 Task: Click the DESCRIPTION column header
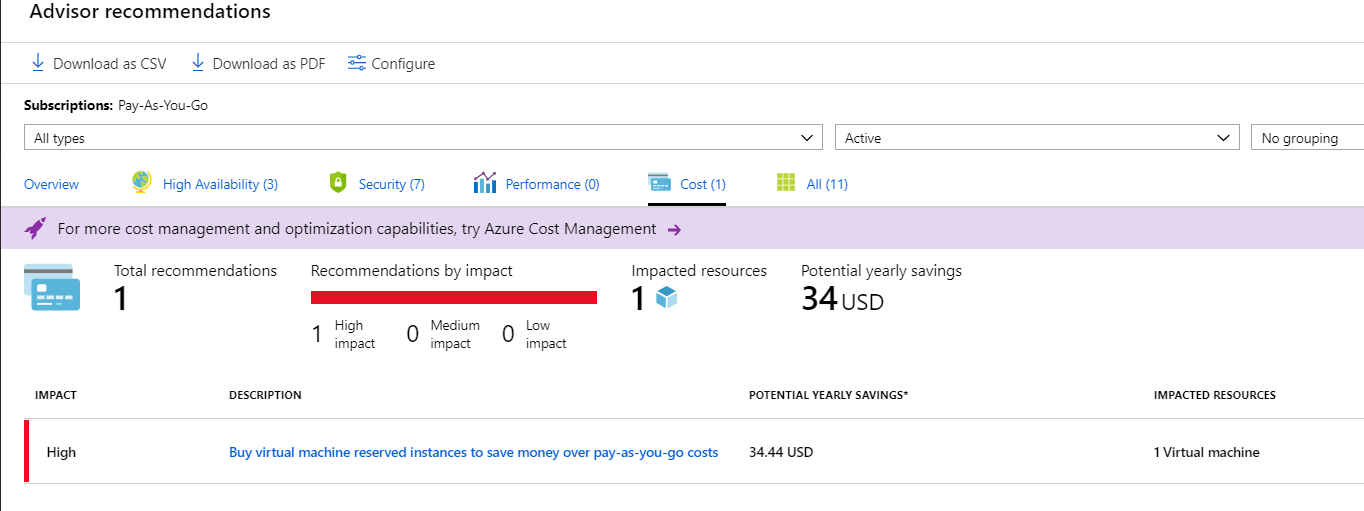(265, 395)
